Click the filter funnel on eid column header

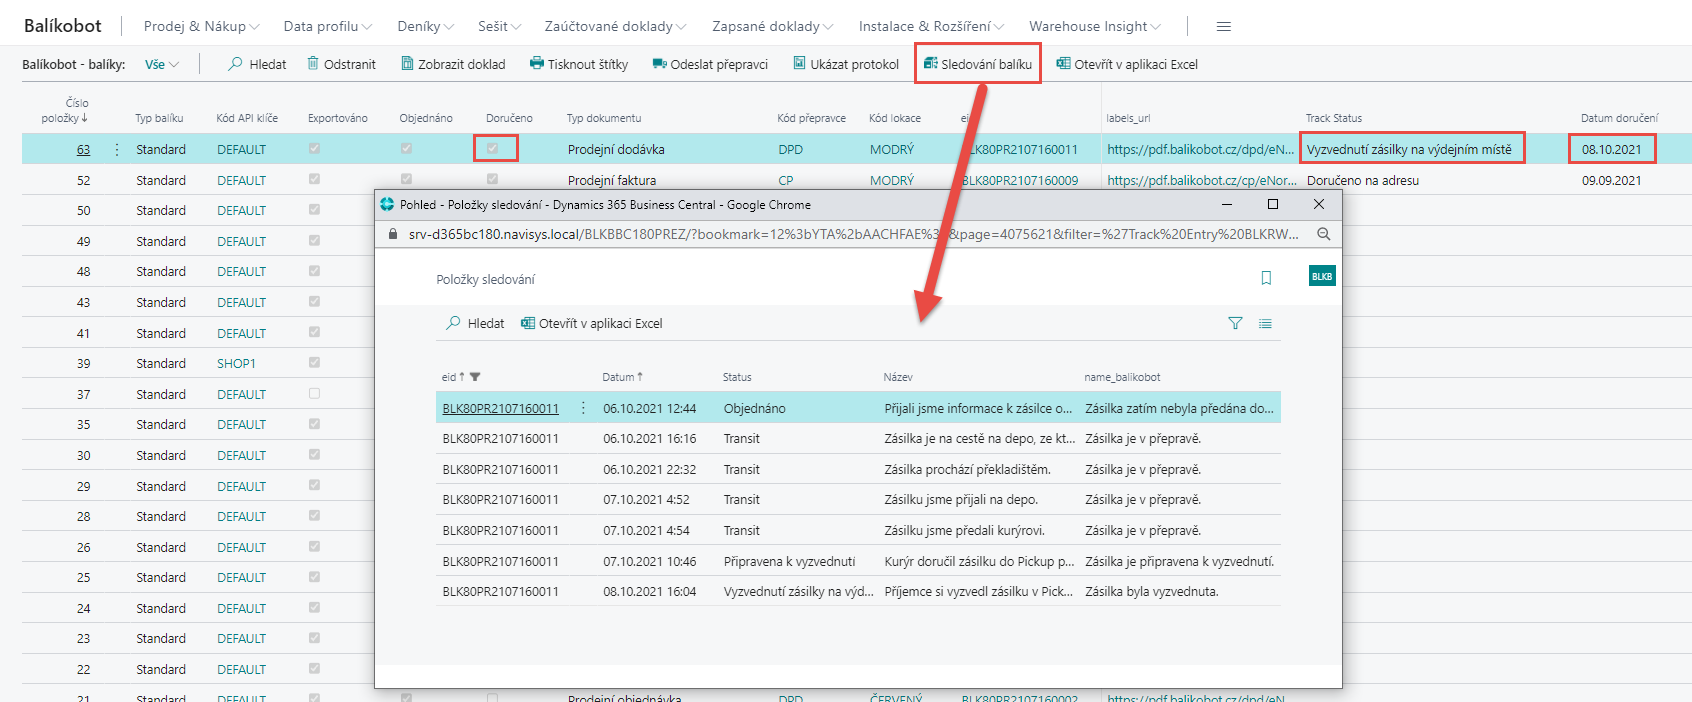(475, 377)
